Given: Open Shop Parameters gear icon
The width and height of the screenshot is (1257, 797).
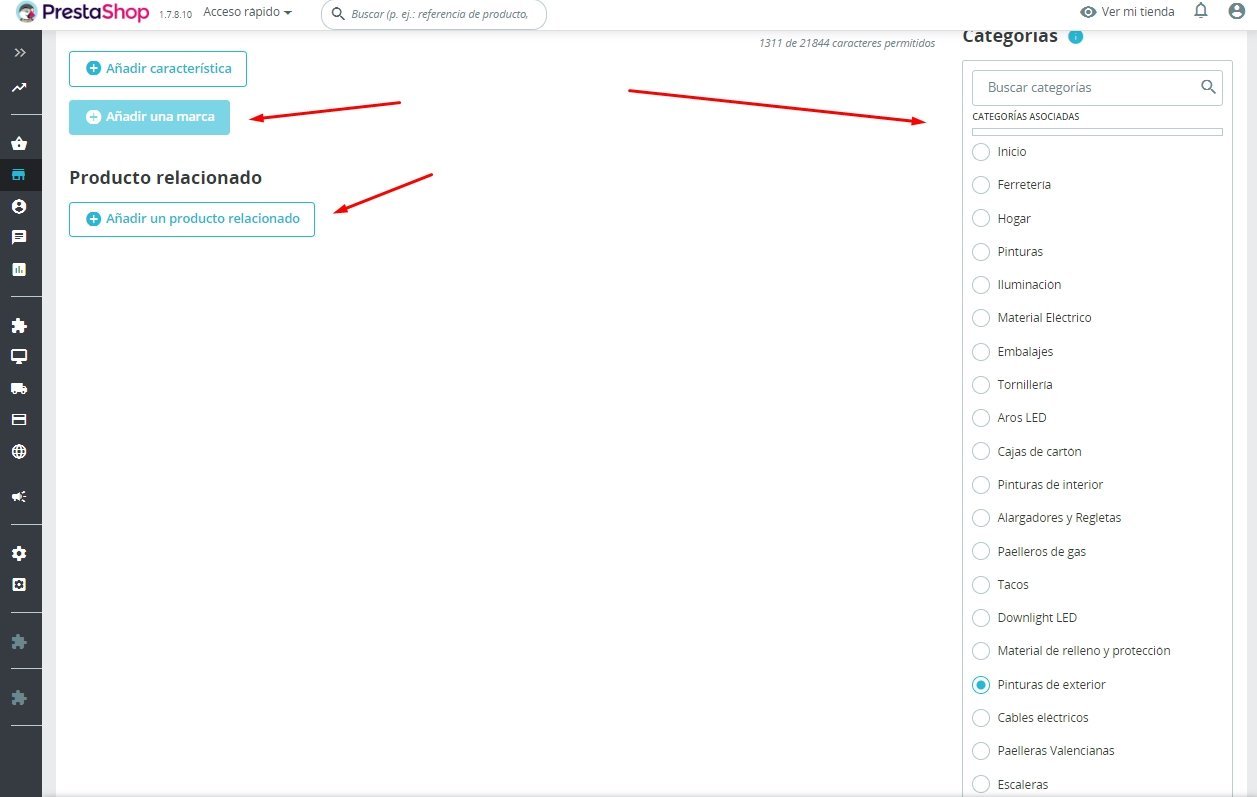Looking at the screenshot, I should [19, 553].
